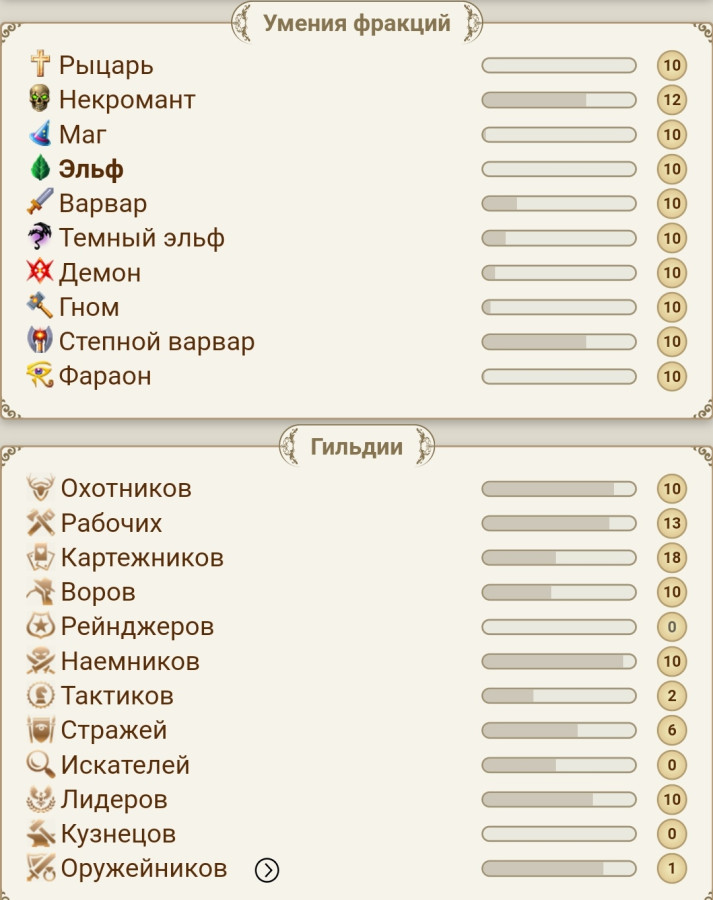
Task: Open the Наемников guild entry
Action: (x=130, y=661)
